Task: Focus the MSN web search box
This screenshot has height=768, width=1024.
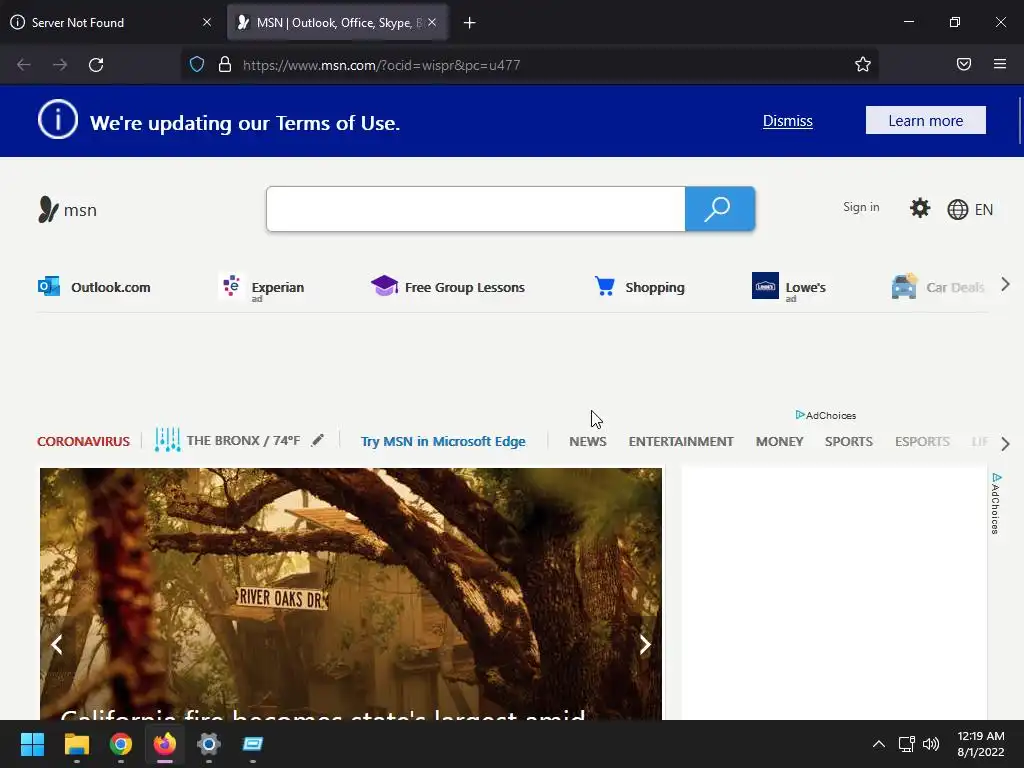Action: pyautogui.click(x=475, y=209)
